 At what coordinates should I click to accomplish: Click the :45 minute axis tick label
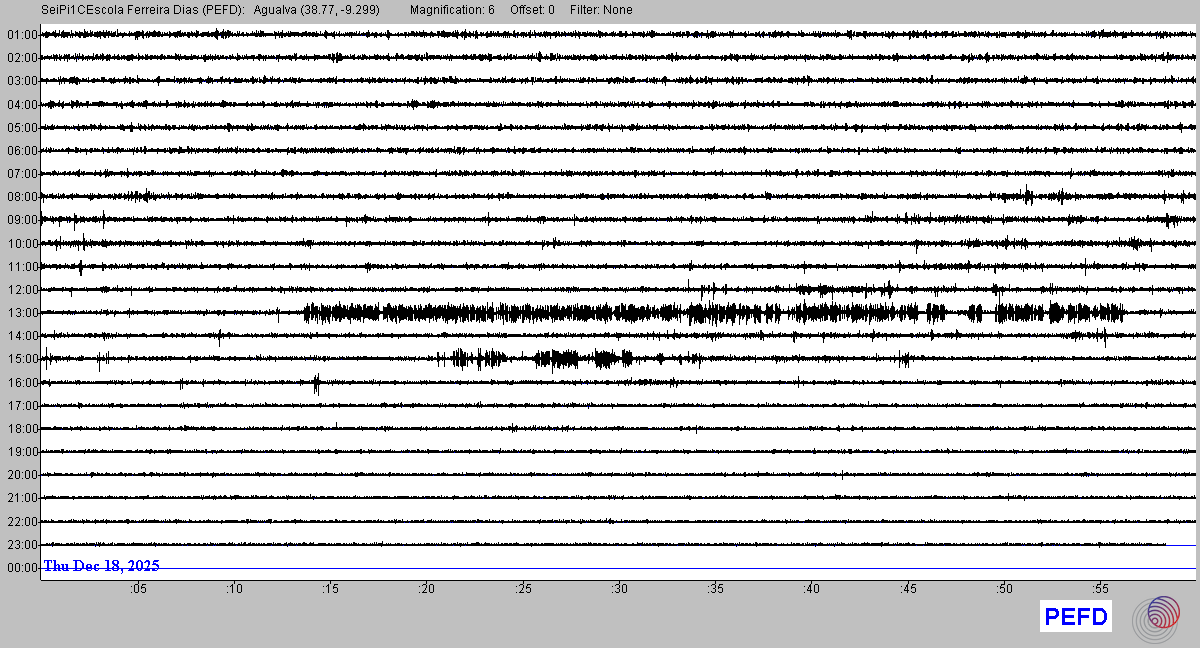(x=908, y=589)
